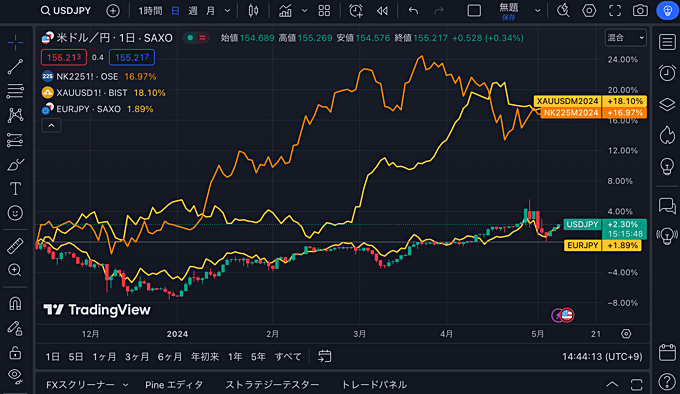Toggle stay in drawing mode

coord(15,328)
